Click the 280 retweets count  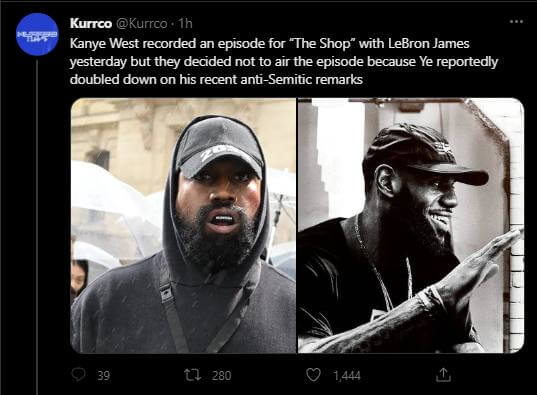[x=222, y=376]
